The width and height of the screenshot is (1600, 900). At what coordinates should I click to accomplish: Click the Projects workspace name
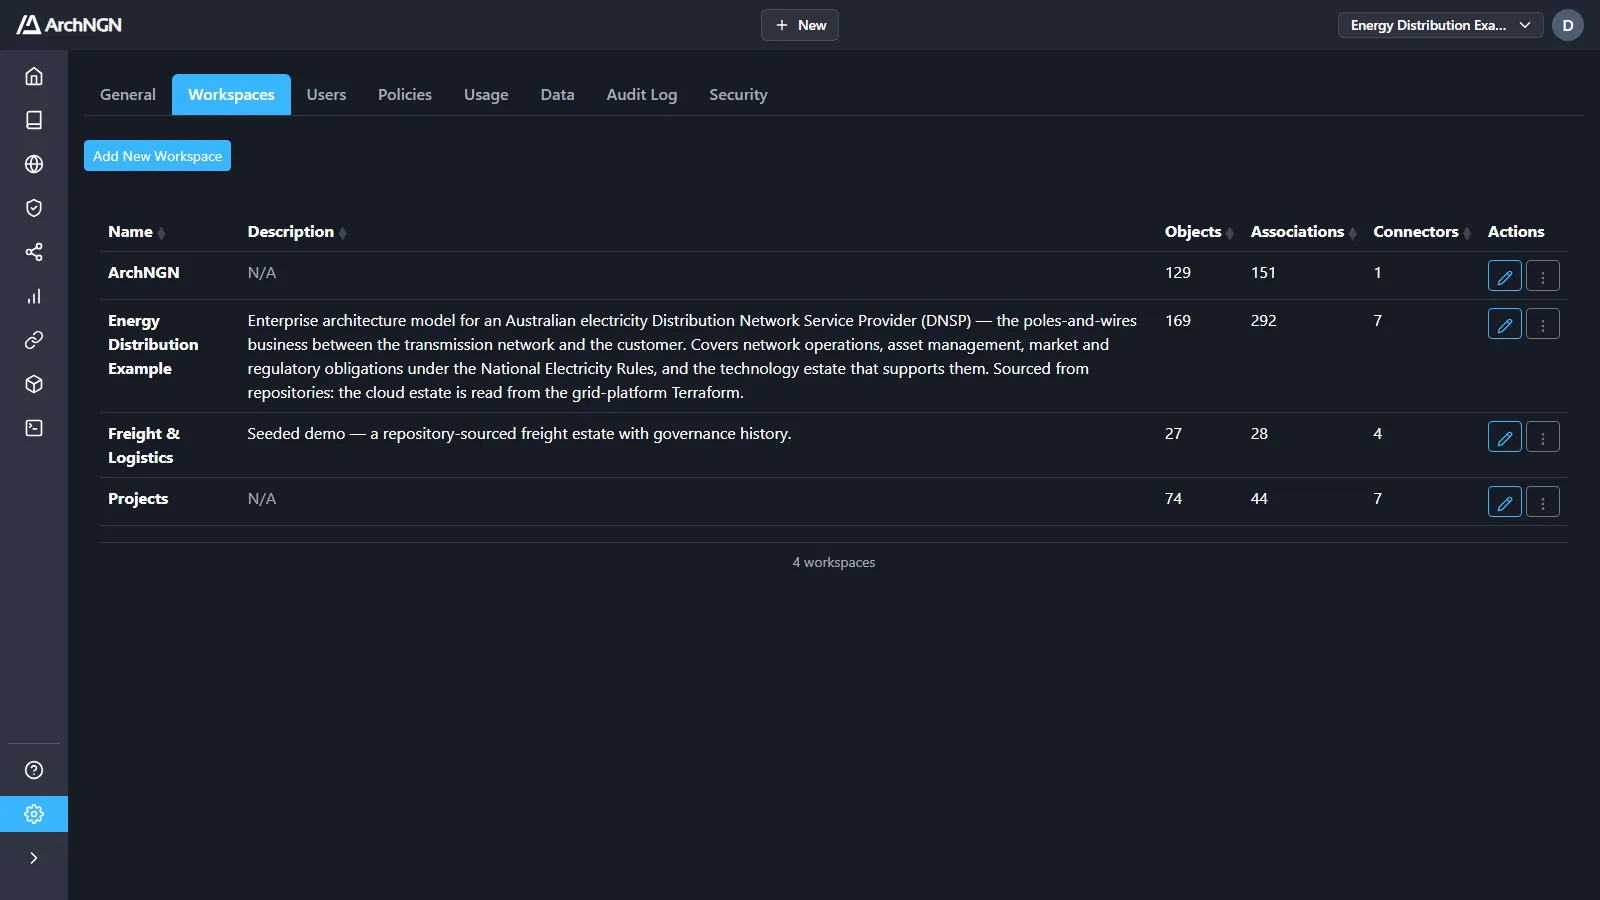pyautogui.click(x=138, y=499)
